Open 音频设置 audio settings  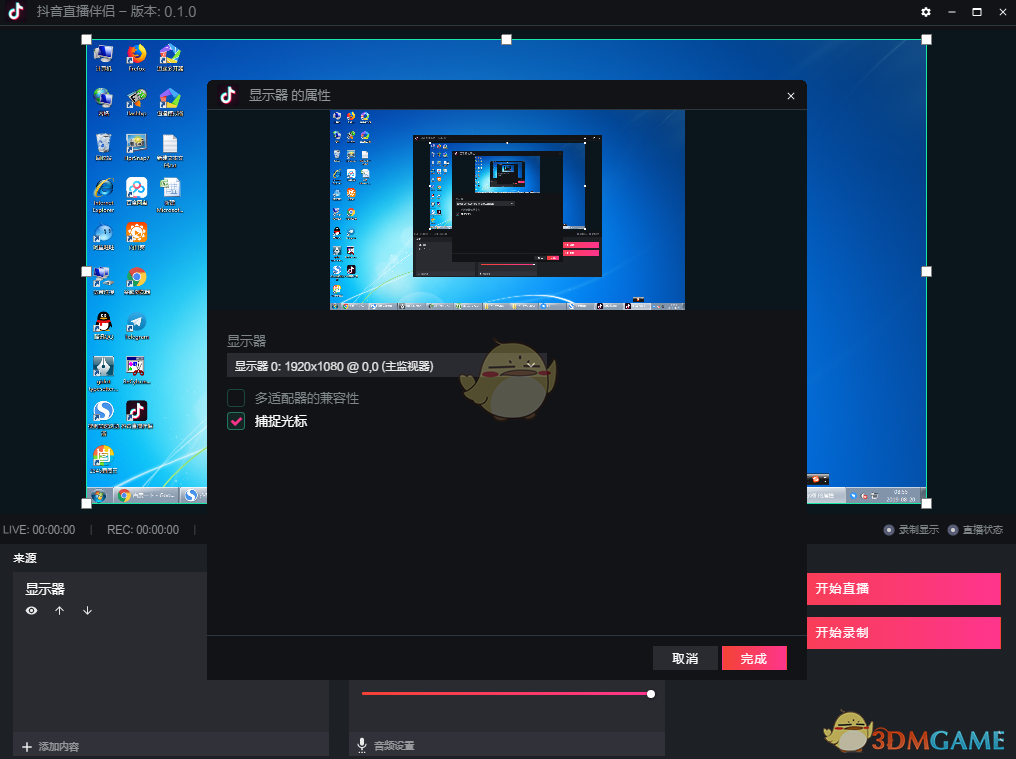(394, 746)
